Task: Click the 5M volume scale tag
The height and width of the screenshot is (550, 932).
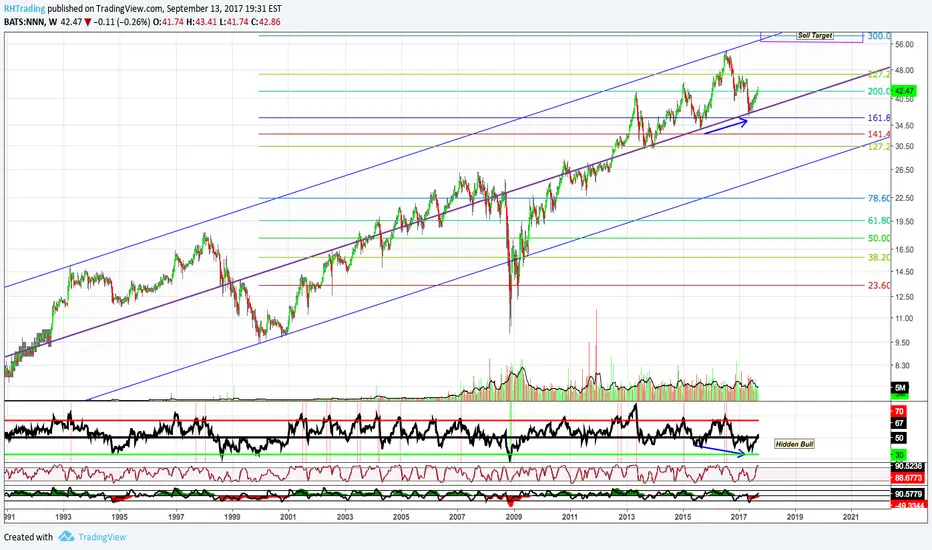Action: coord(899,388)
